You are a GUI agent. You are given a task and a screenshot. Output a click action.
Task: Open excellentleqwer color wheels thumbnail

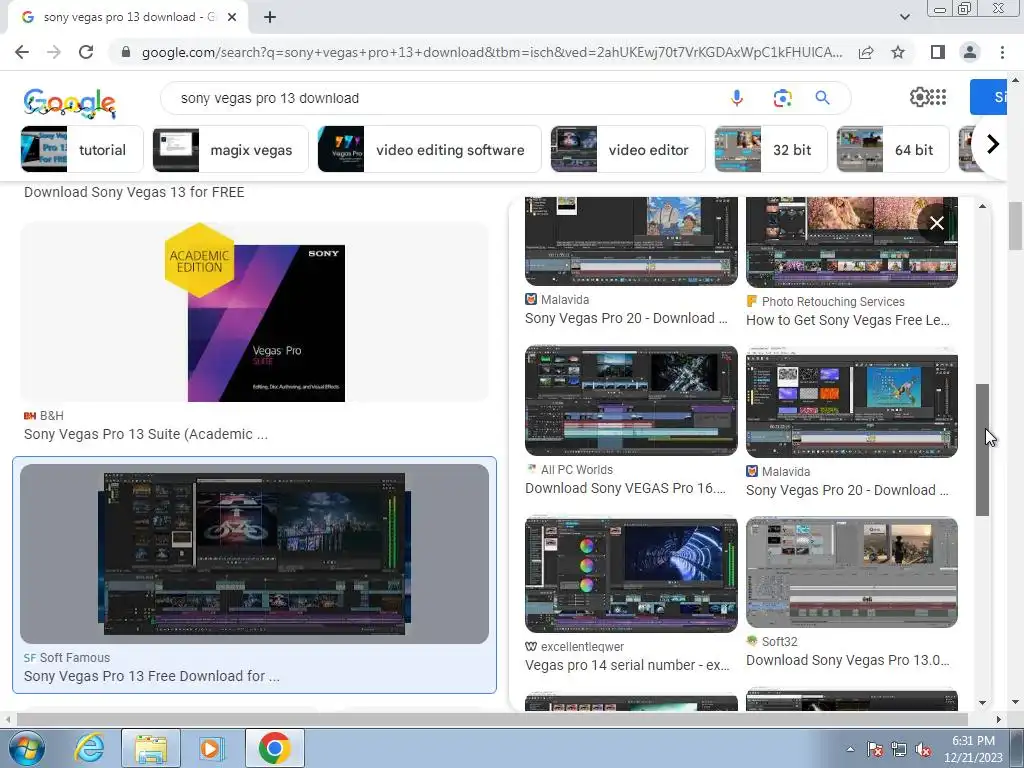(631, 575)
